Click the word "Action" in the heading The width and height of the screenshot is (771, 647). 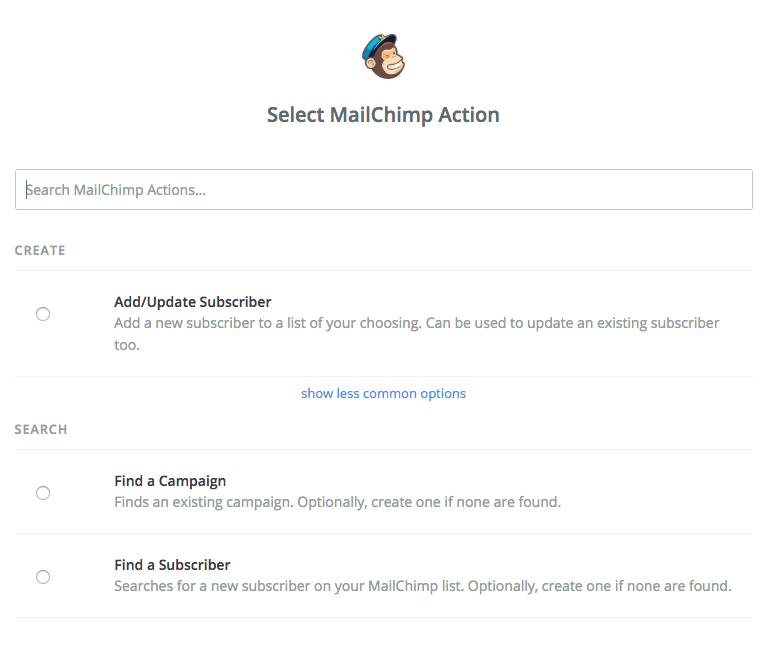pos(470,115)
